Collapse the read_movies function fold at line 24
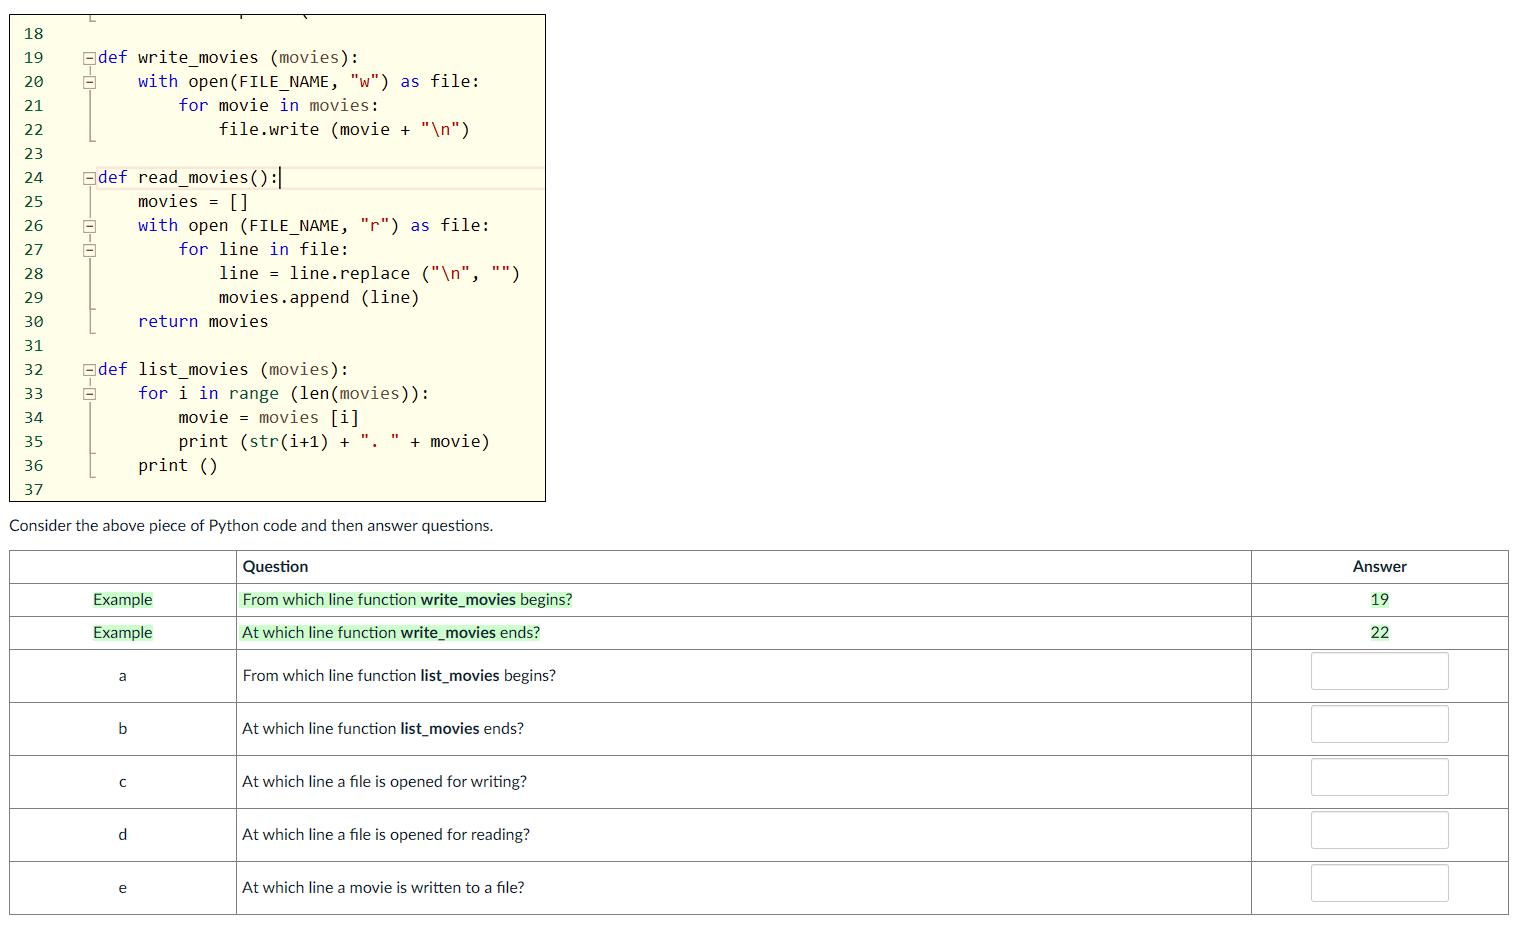Screen dimensions: 1525x934 (x=89, y=178)
